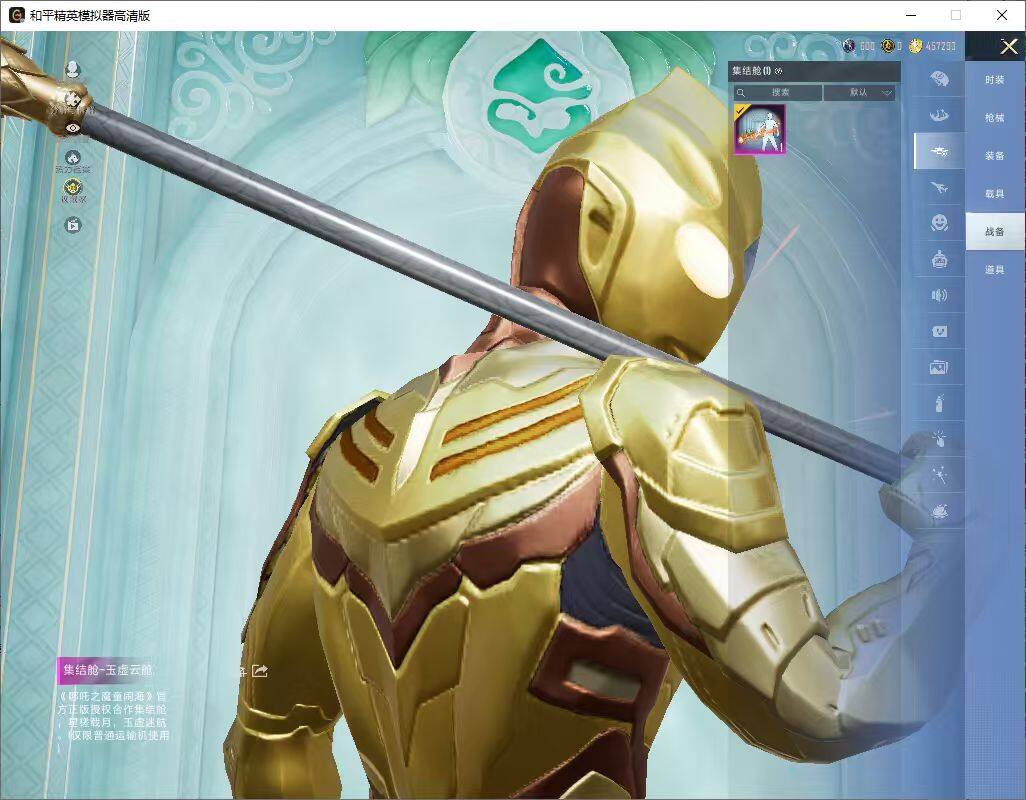Viewport: 1026px width, 800px height.
Task: Open the 道具 (items) tab
Action: pyautogui.click(x=995, y=270)
